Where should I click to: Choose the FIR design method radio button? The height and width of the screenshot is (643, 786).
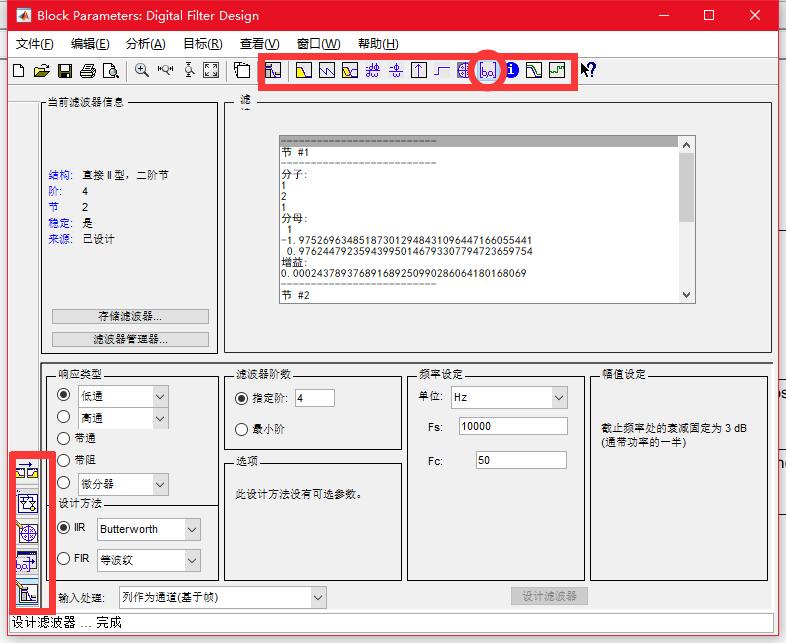click(63, 558)
